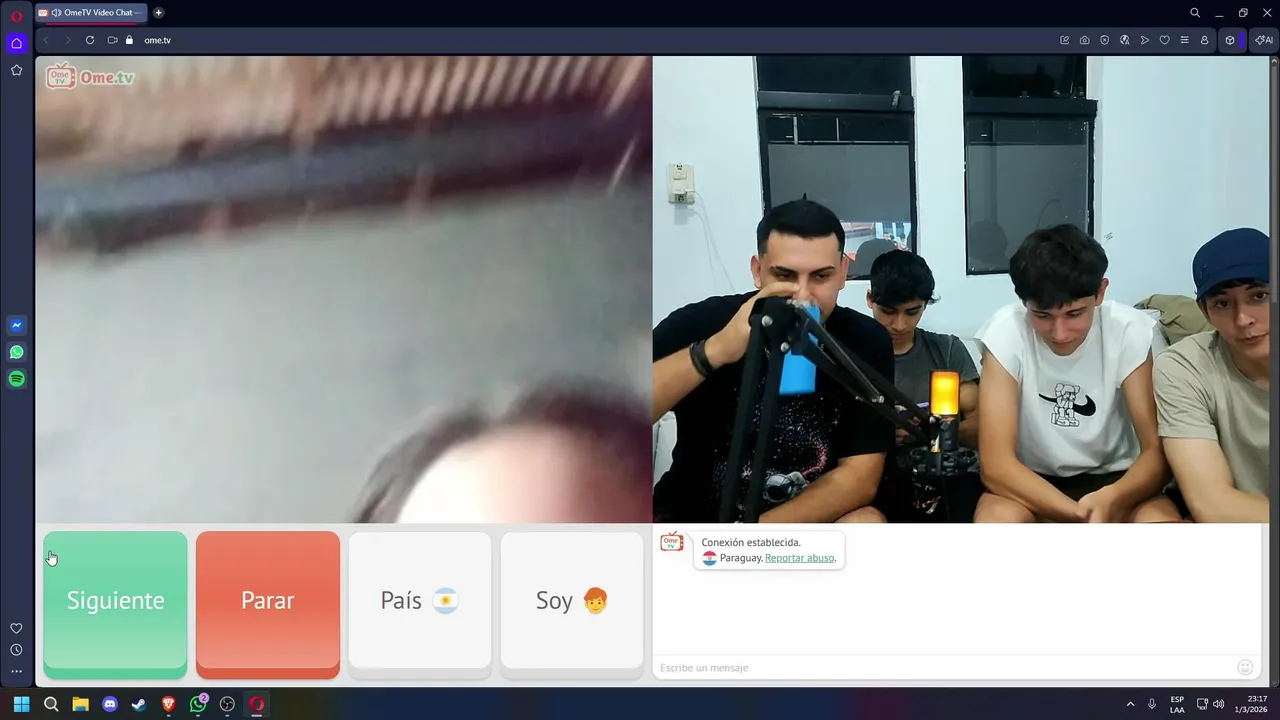The width and height of the screenshot is (1280, 720).
Task: Open the ad blocker shield icon
Action: 1105,40
